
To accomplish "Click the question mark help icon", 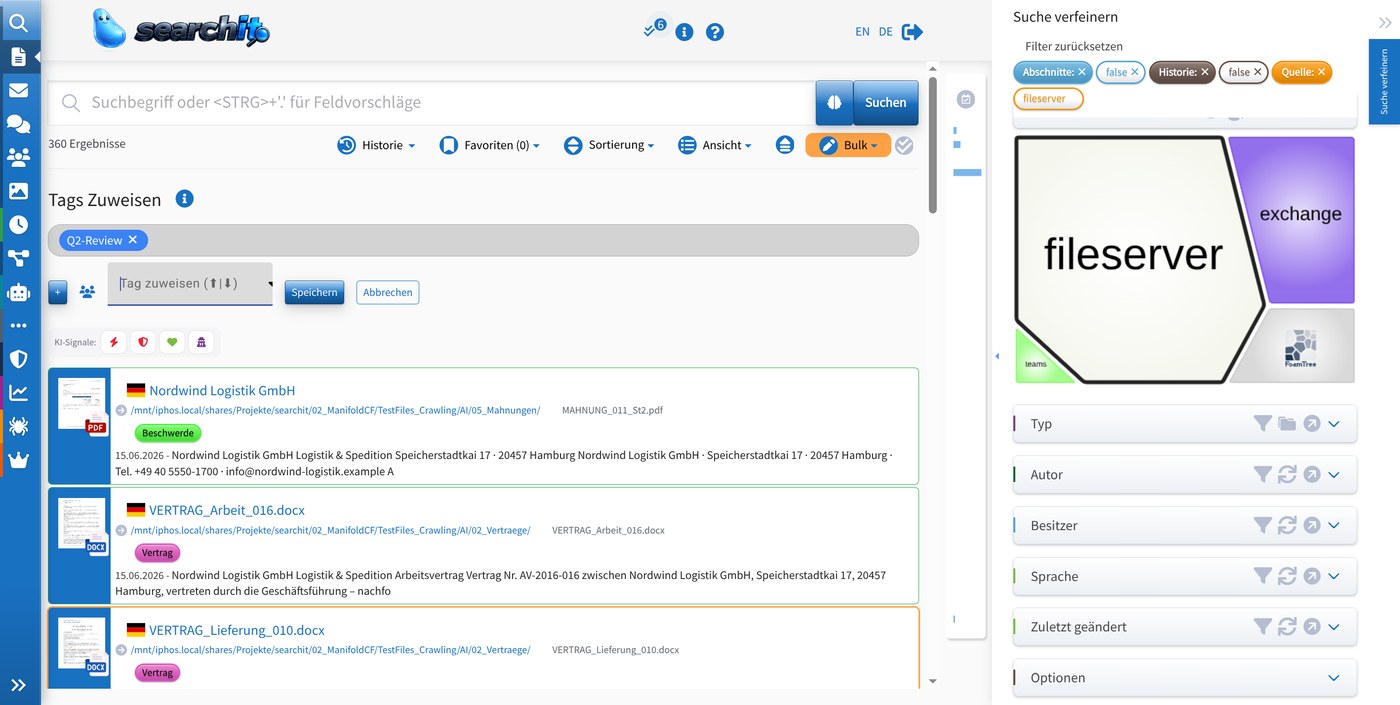I will click(x=715, y=32).
